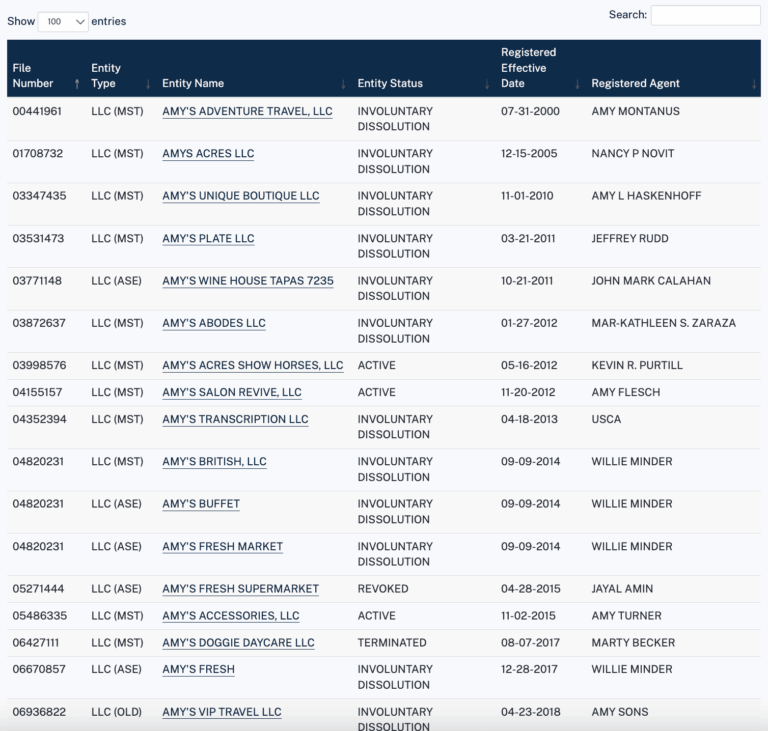Open AMY'S VIP TRAVEL LLC link

click(x=222, y=712)
